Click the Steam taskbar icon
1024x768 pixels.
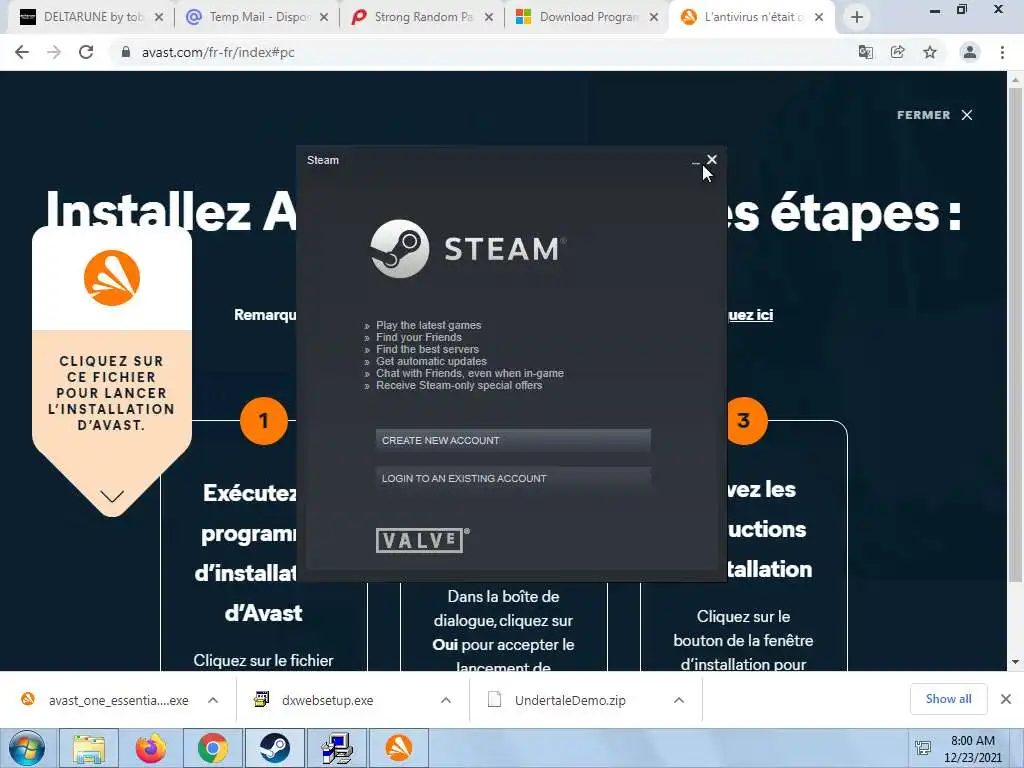[275, 748]
